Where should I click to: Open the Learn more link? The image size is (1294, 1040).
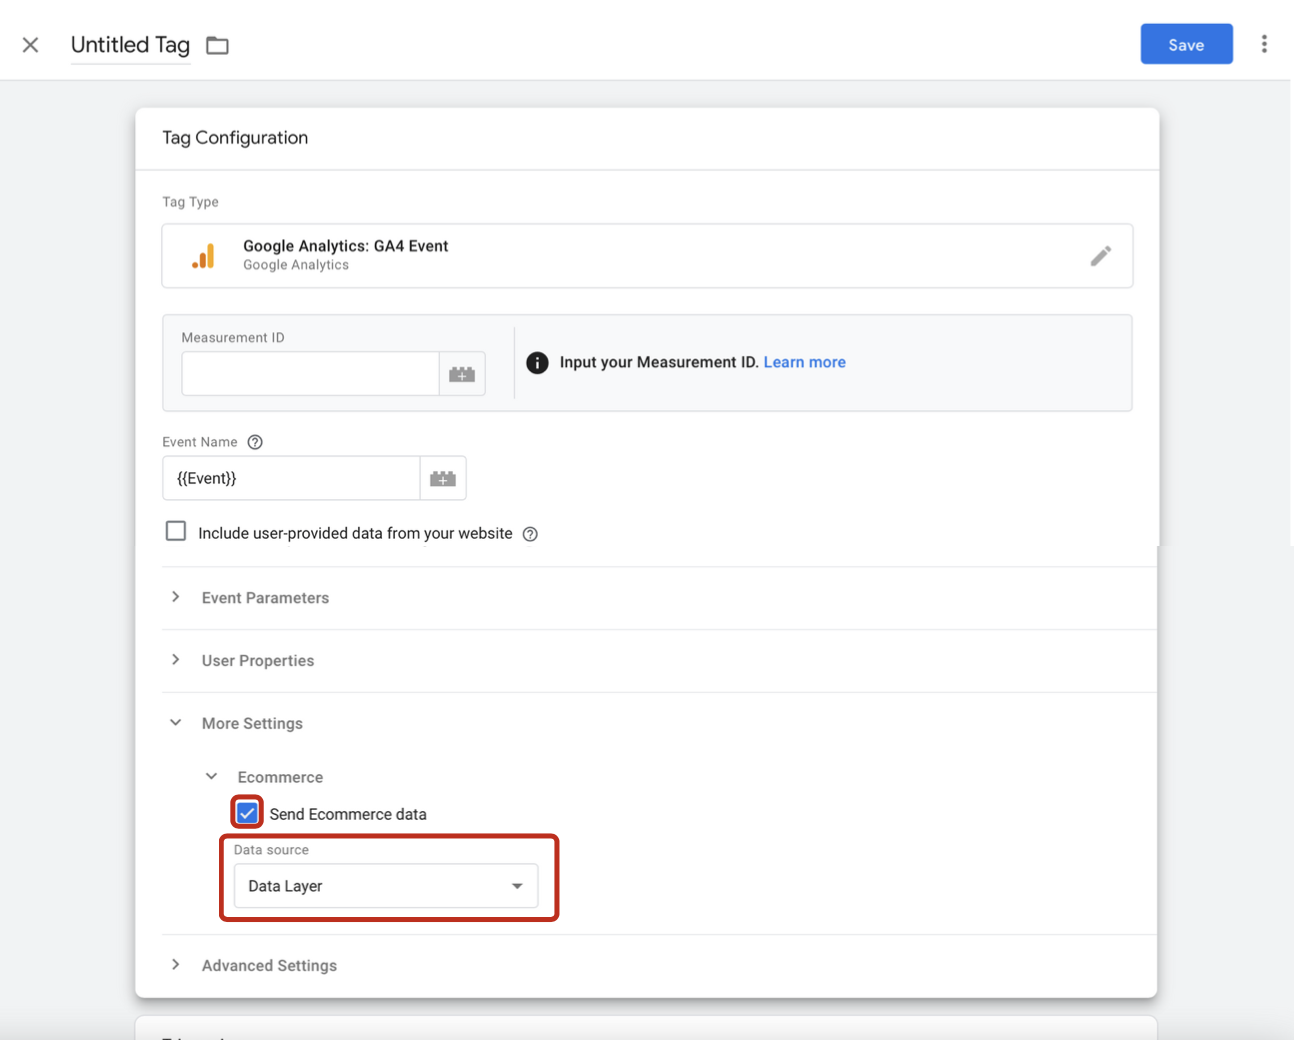point(804,362)
